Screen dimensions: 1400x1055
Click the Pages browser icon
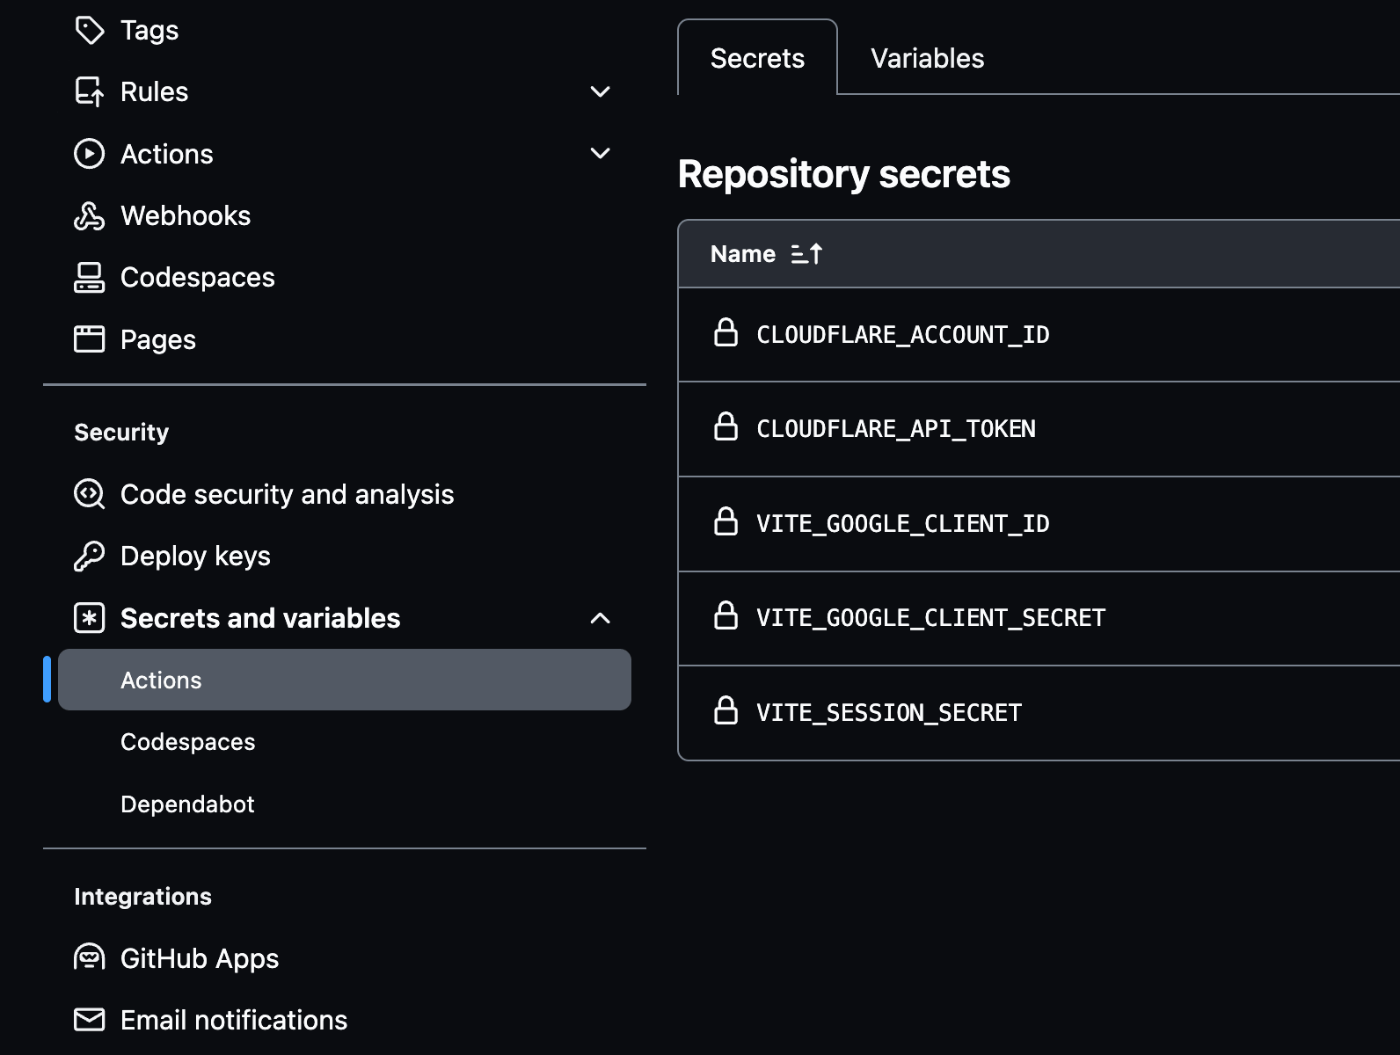click(x=89, y=339)
